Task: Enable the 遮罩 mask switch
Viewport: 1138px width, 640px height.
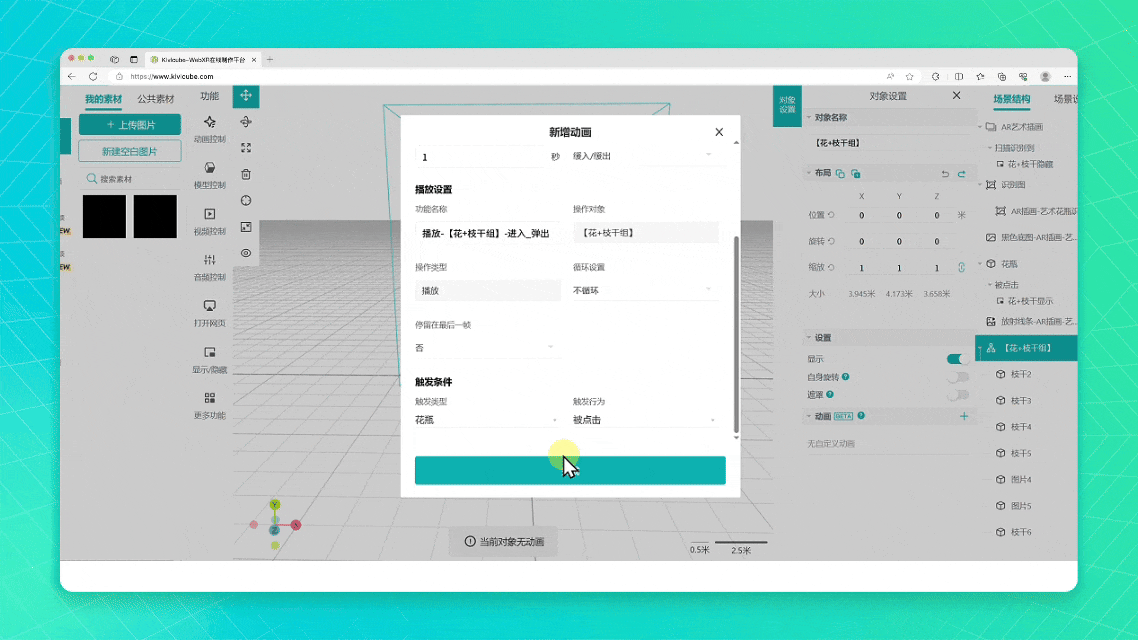Action: [x=958, y=395]
